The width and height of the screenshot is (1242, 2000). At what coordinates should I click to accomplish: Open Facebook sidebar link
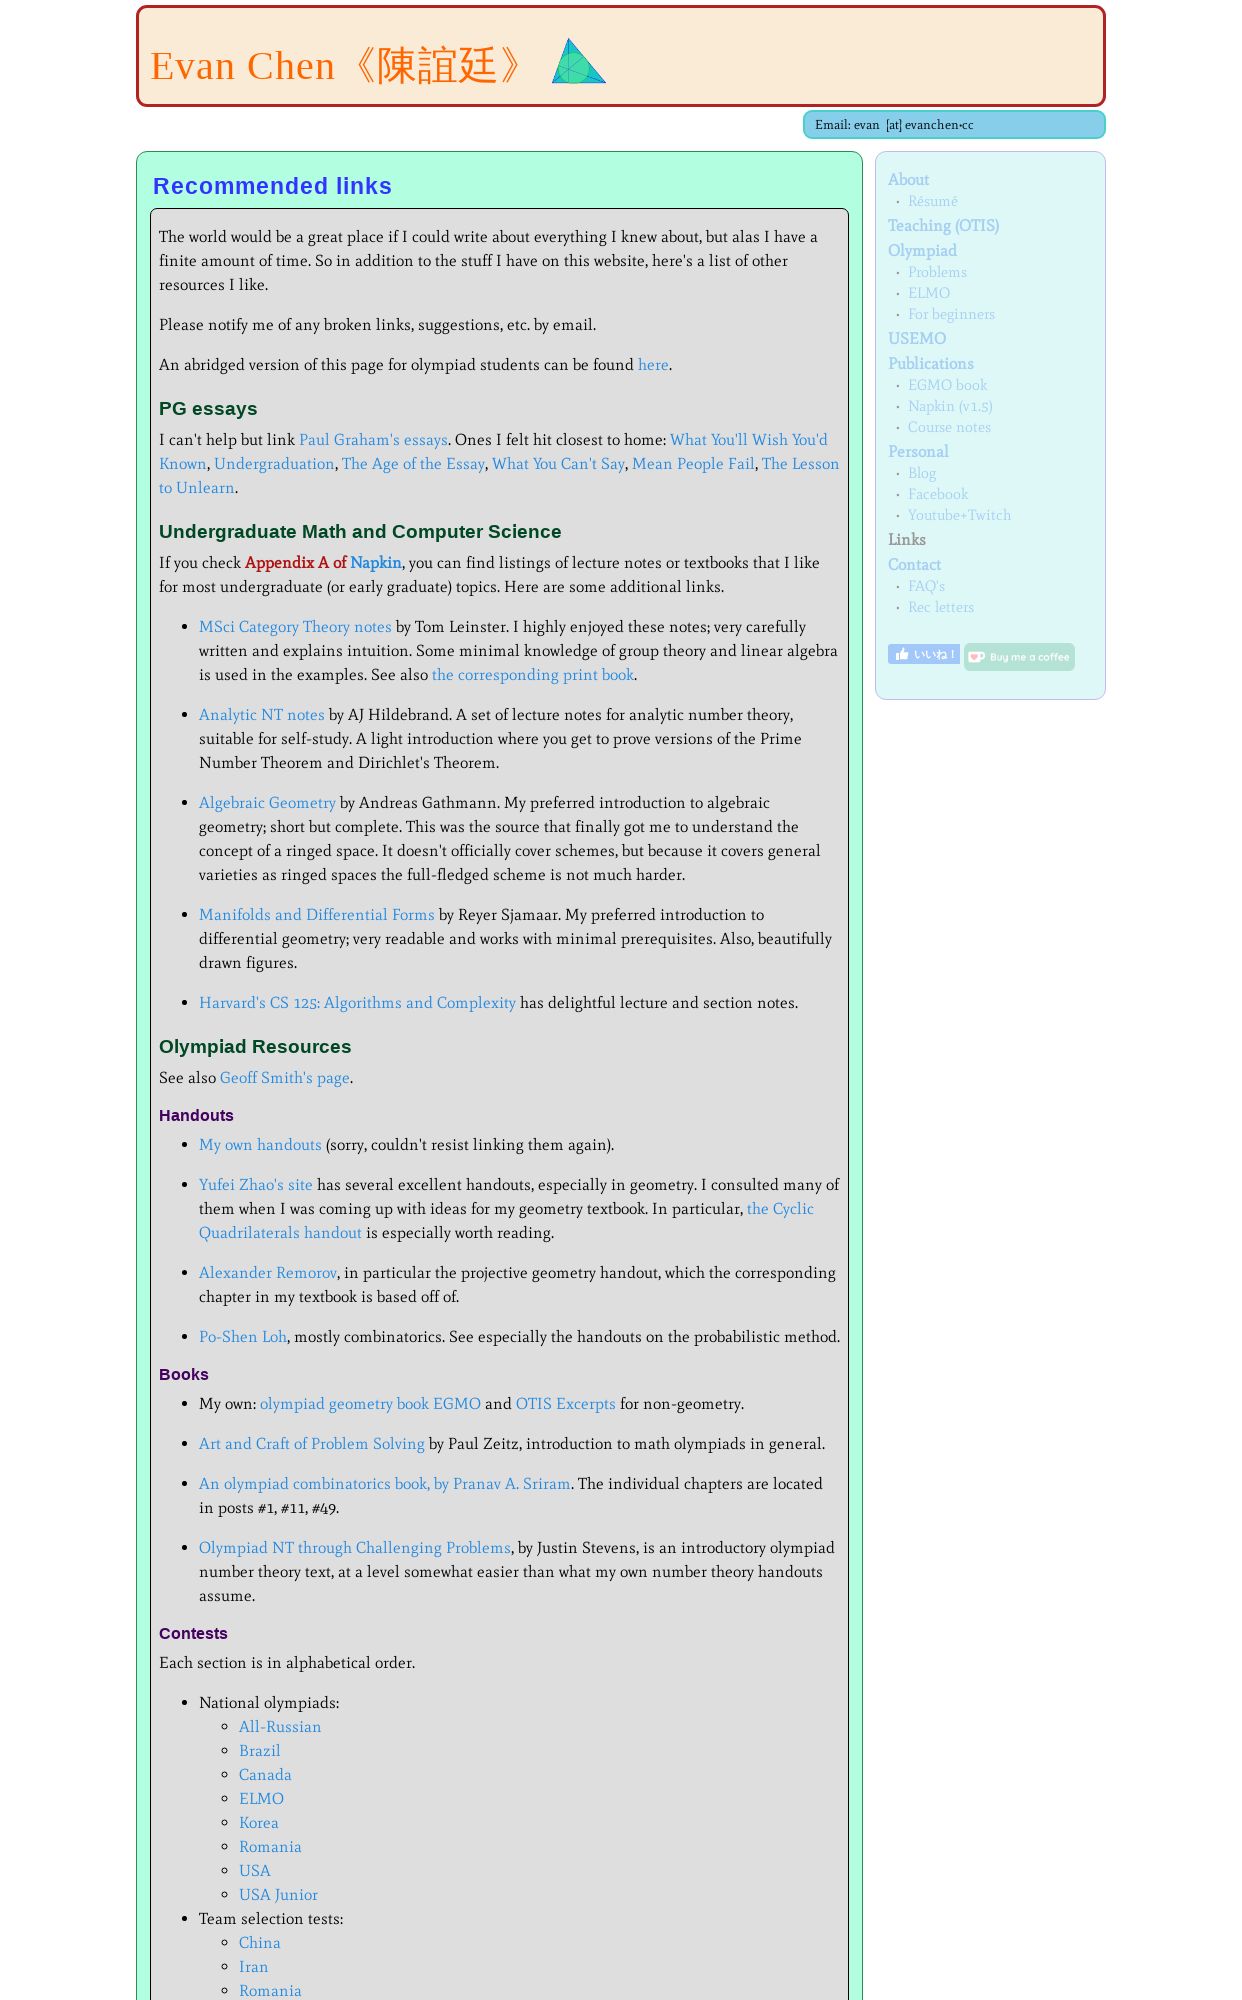click(938, 494)
